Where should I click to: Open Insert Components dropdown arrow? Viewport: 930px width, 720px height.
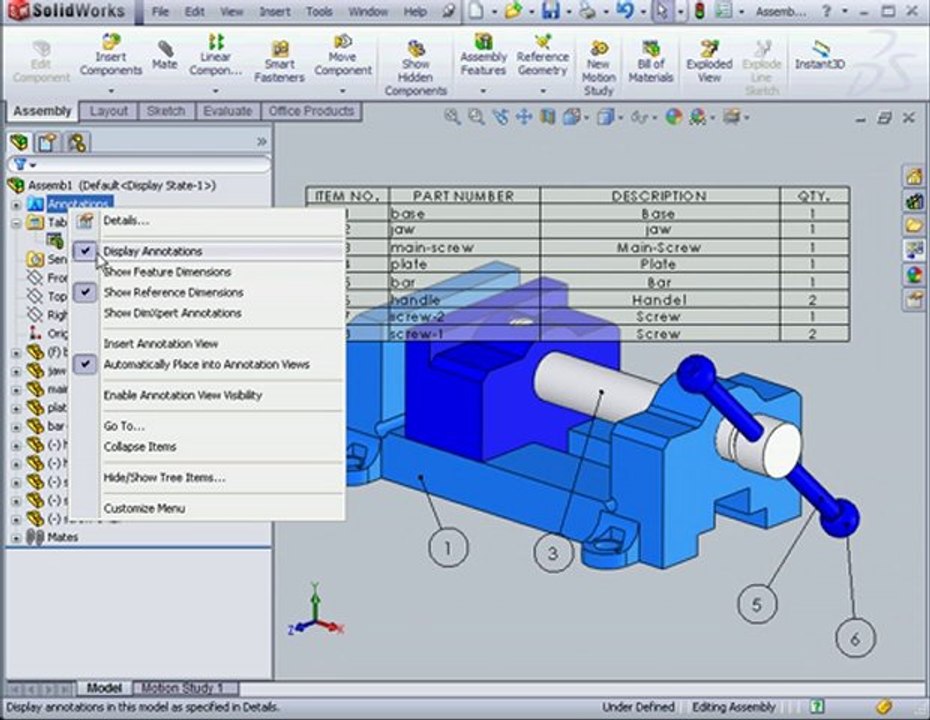click(111, 91)
